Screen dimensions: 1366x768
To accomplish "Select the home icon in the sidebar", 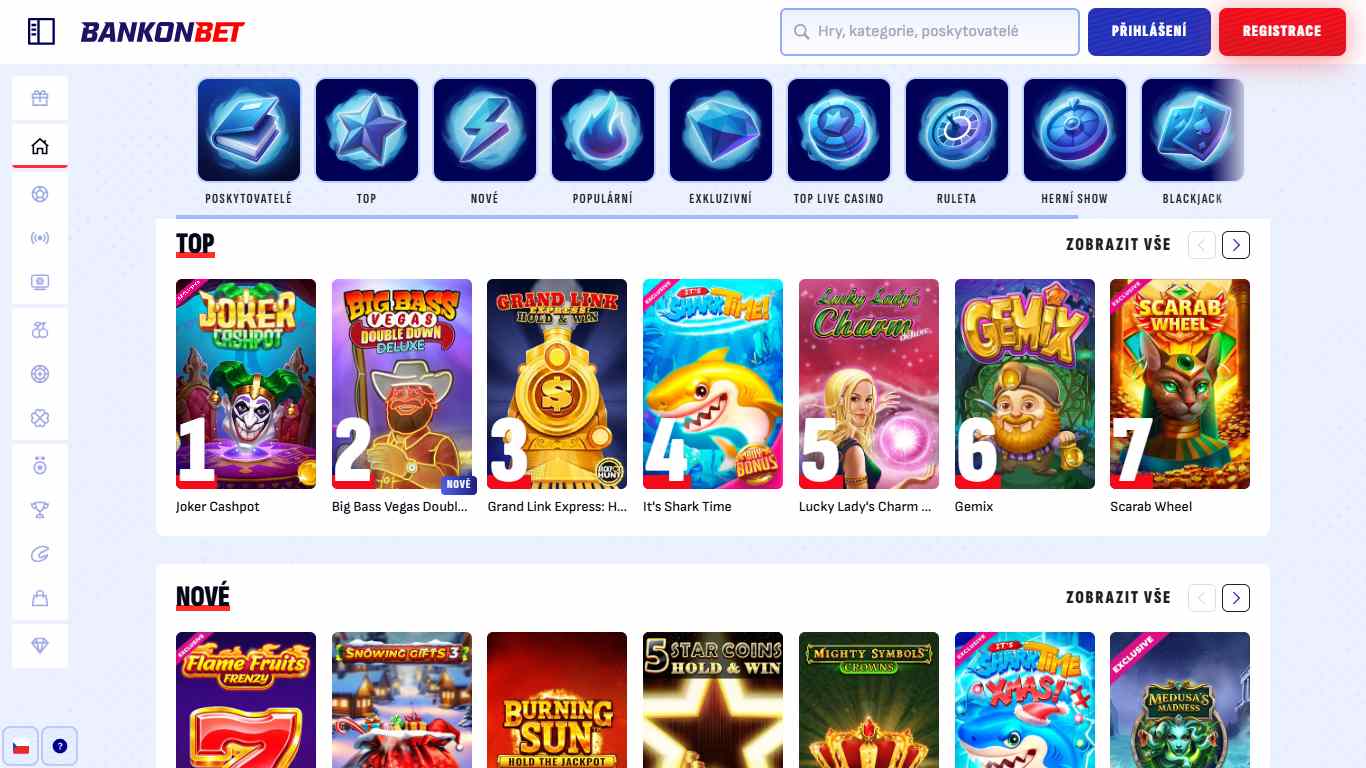I will (40, 147).
